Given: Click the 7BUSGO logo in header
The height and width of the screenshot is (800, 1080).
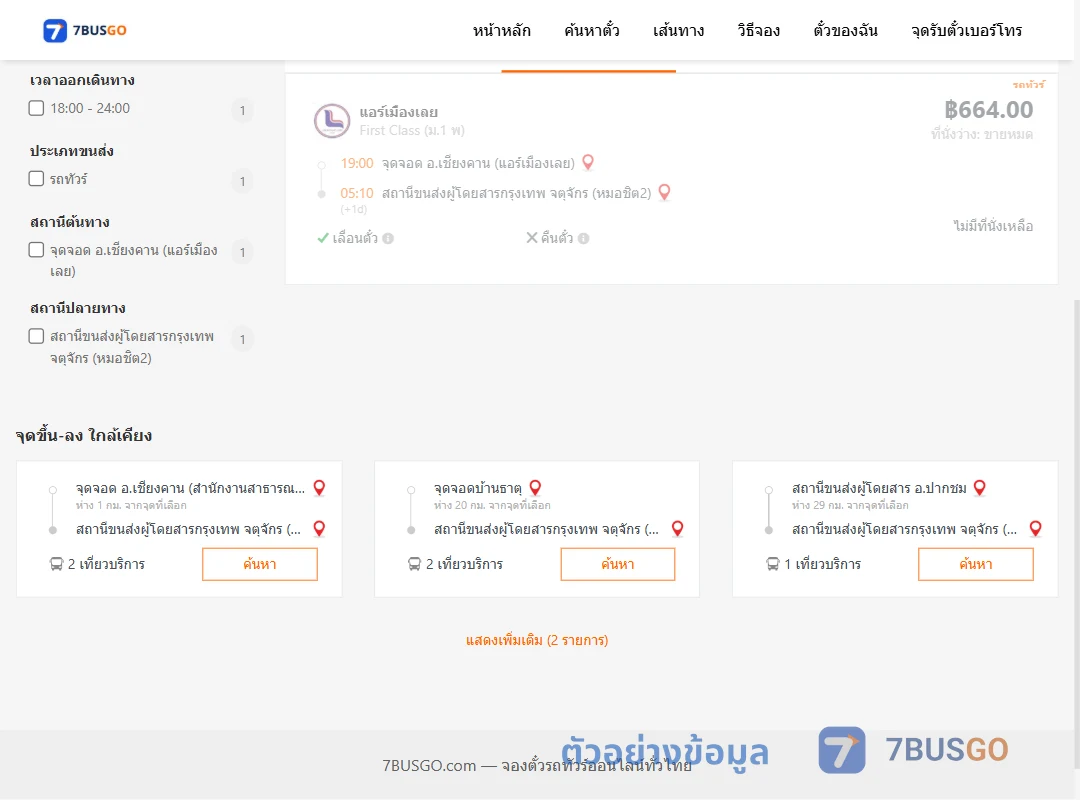Looking at the screenshot, I should tap(85, 30).
